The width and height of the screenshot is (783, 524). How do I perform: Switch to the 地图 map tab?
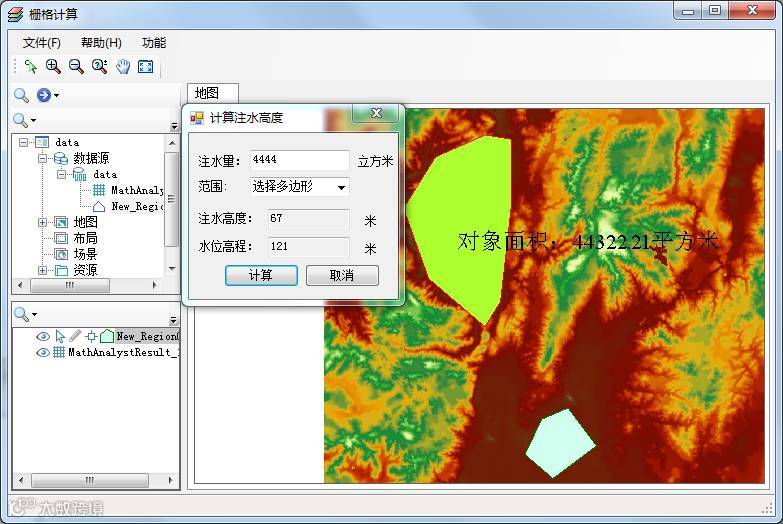(213, 93)
